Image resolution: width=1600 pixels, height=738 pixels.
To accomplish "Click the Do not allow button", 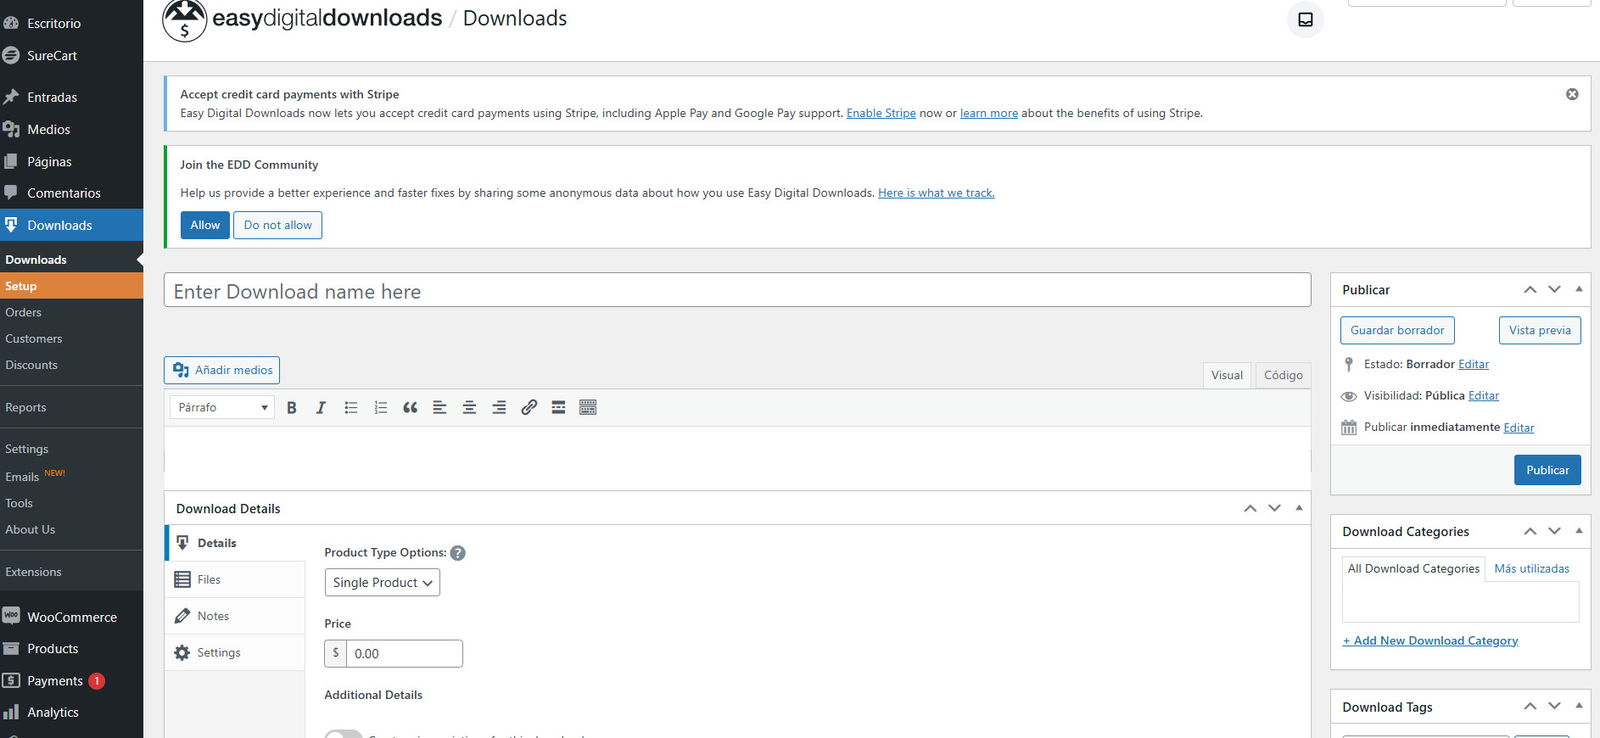I will point(278,225).
